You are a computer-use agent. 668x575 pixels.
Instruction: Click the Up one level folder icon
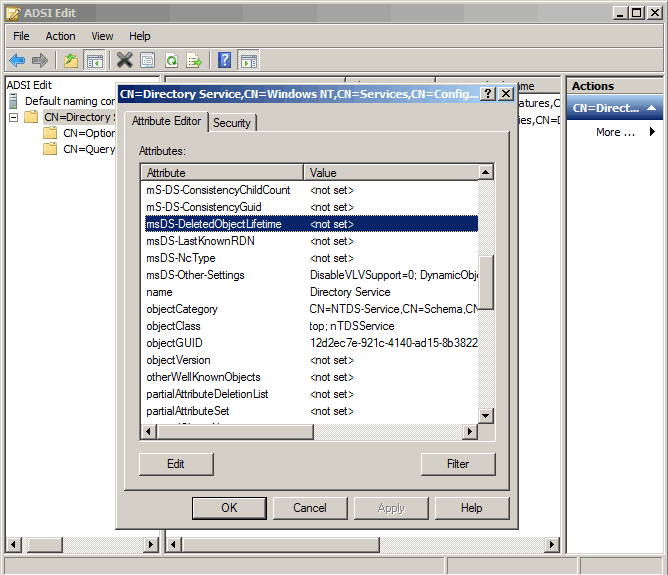(x=71, y=60)
